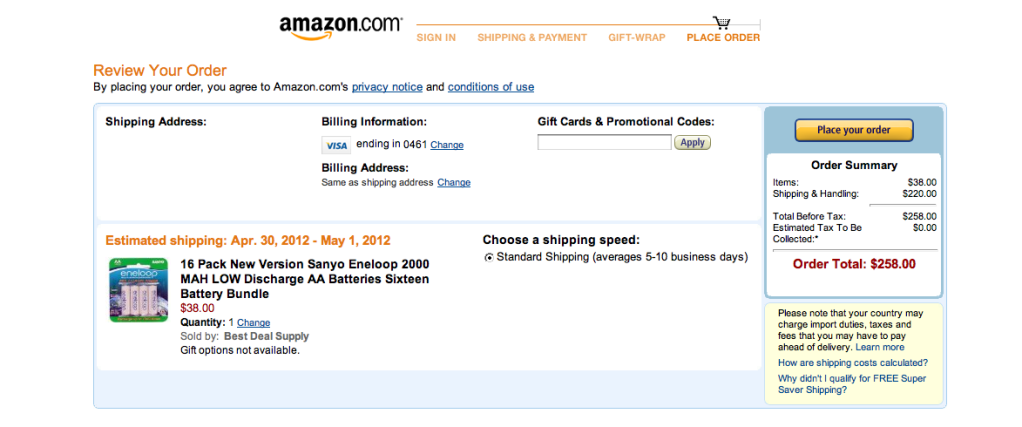Select the Place Order step
Screen dimensions: 1022x427
click(723, 38)
